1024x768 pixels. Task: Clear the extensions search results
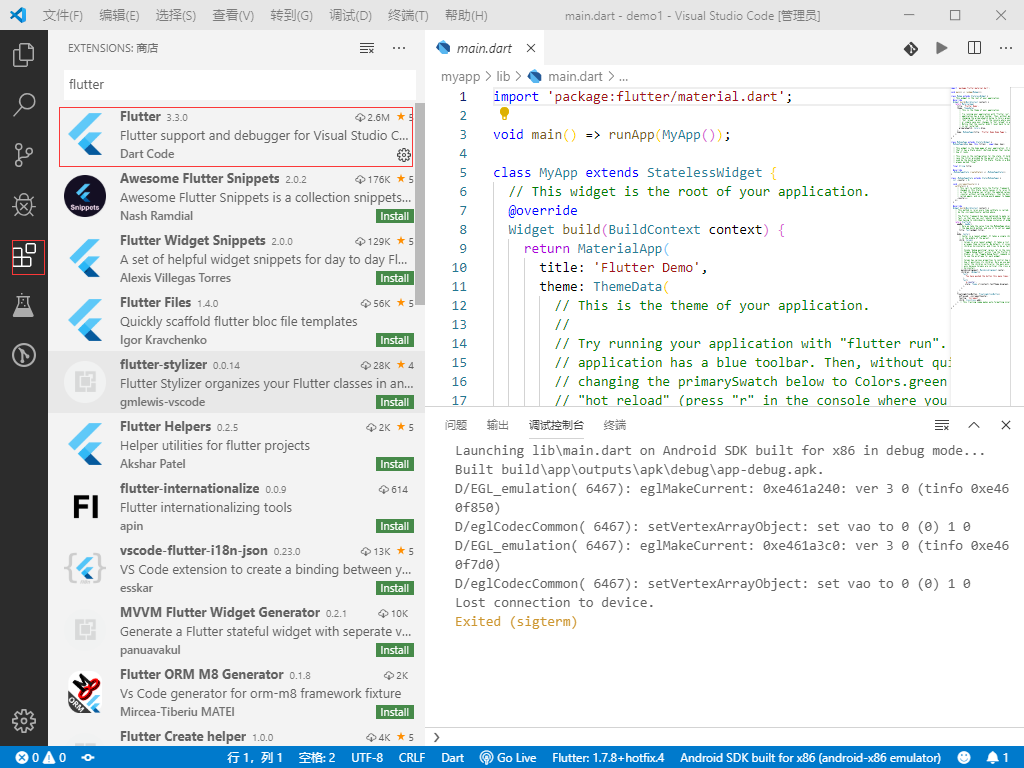coord(367,48)
